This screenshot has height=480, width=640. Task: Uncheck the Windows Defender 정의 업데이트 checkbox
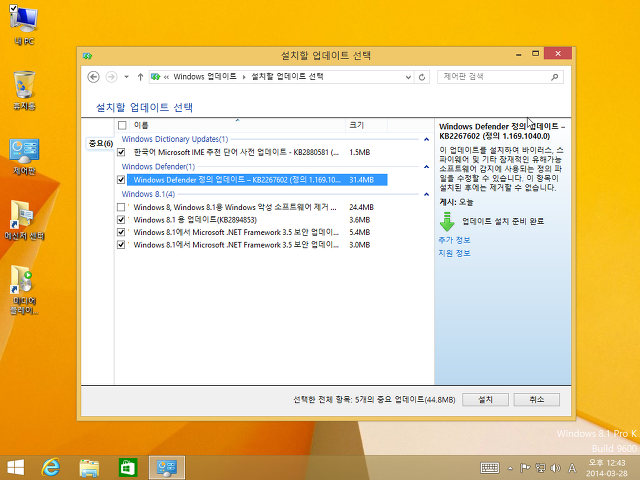point(121,180)
